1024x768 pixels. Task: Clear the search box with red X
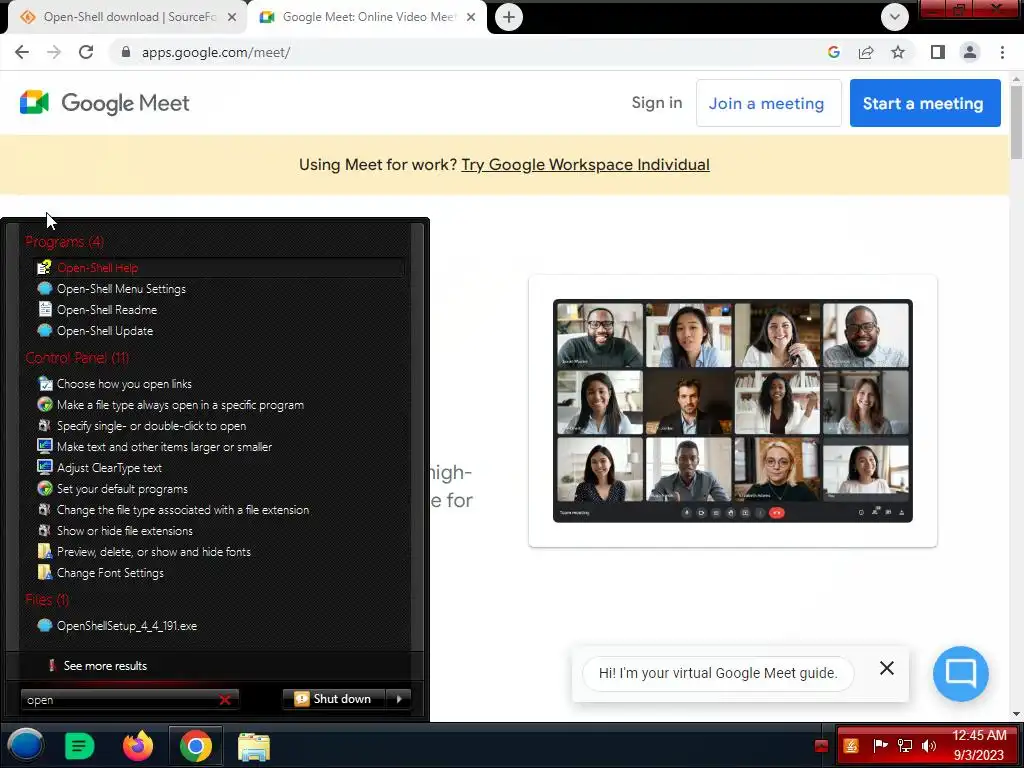[x=225, y=699]
